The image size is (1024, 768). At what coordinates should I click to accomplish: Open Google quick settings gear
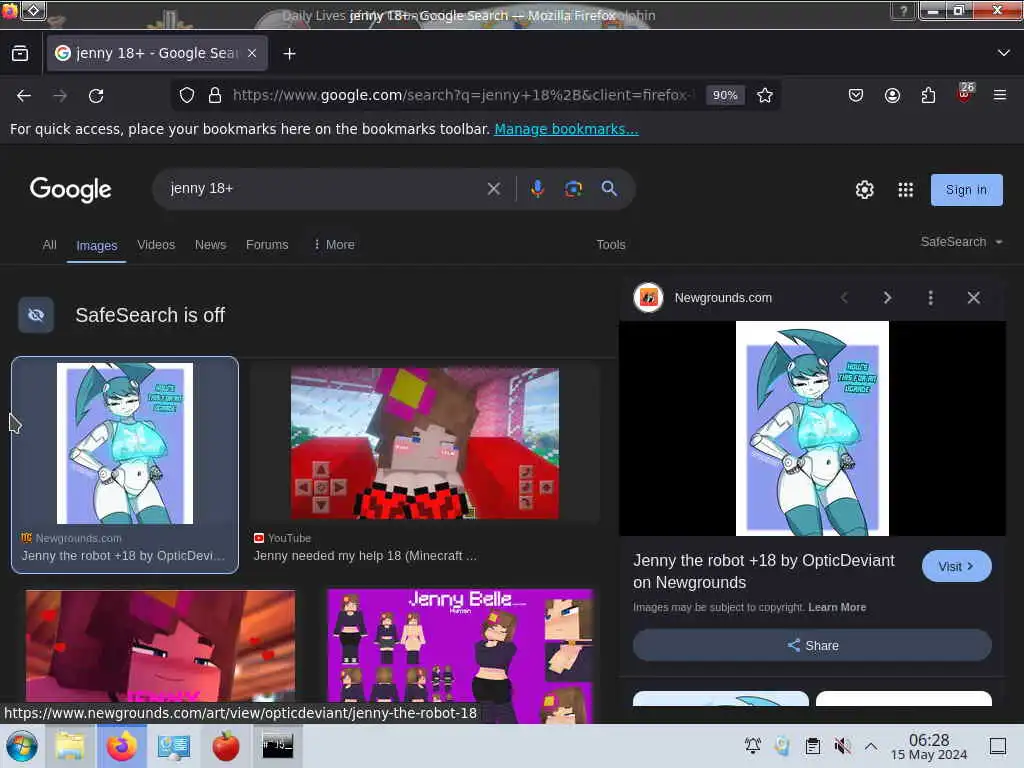(864, 189)
